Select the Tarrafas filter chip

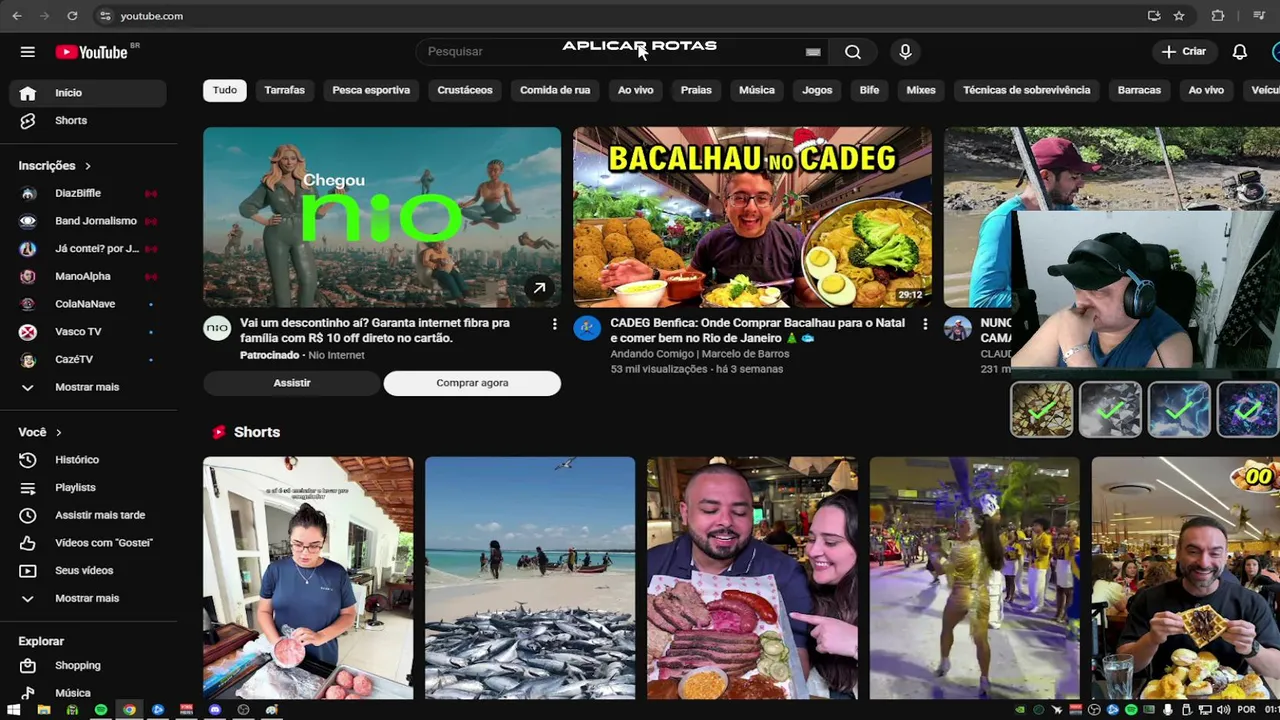tap(284, 90)
